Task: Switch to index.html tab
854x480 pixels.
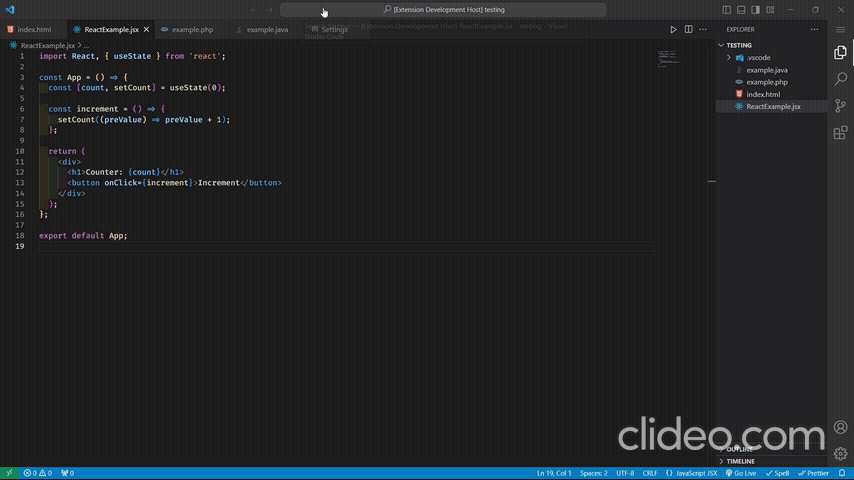Action: [x=34, y=29]
